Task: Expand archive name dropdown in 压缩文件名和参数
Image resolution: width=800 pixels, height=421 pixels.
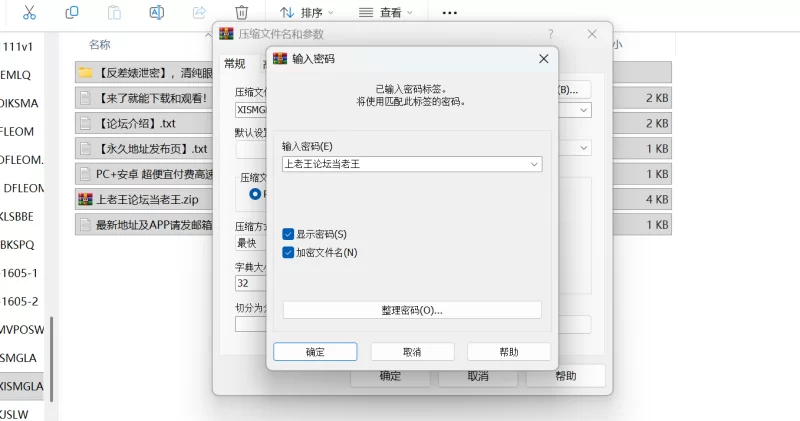Action: point(584,110)
